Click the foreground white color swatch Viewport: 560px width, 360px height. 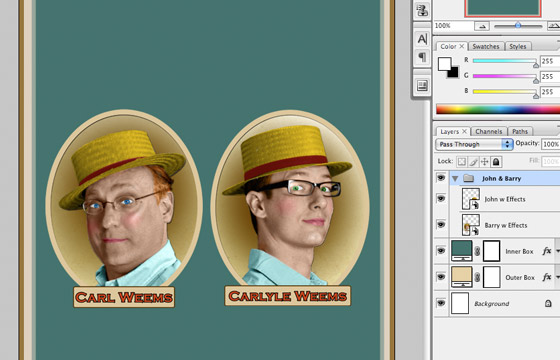pyautogui.click(x=444, y=64)
